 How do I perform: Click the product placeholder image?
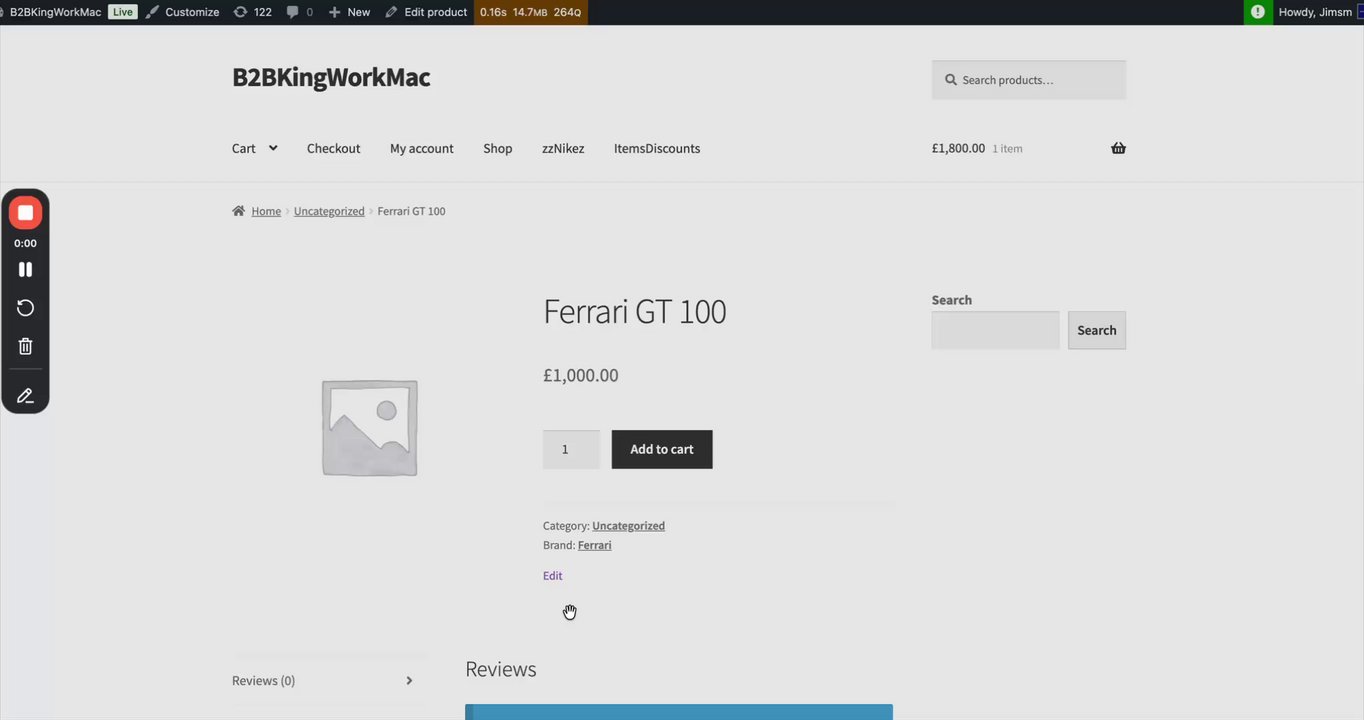pos(369,427)
